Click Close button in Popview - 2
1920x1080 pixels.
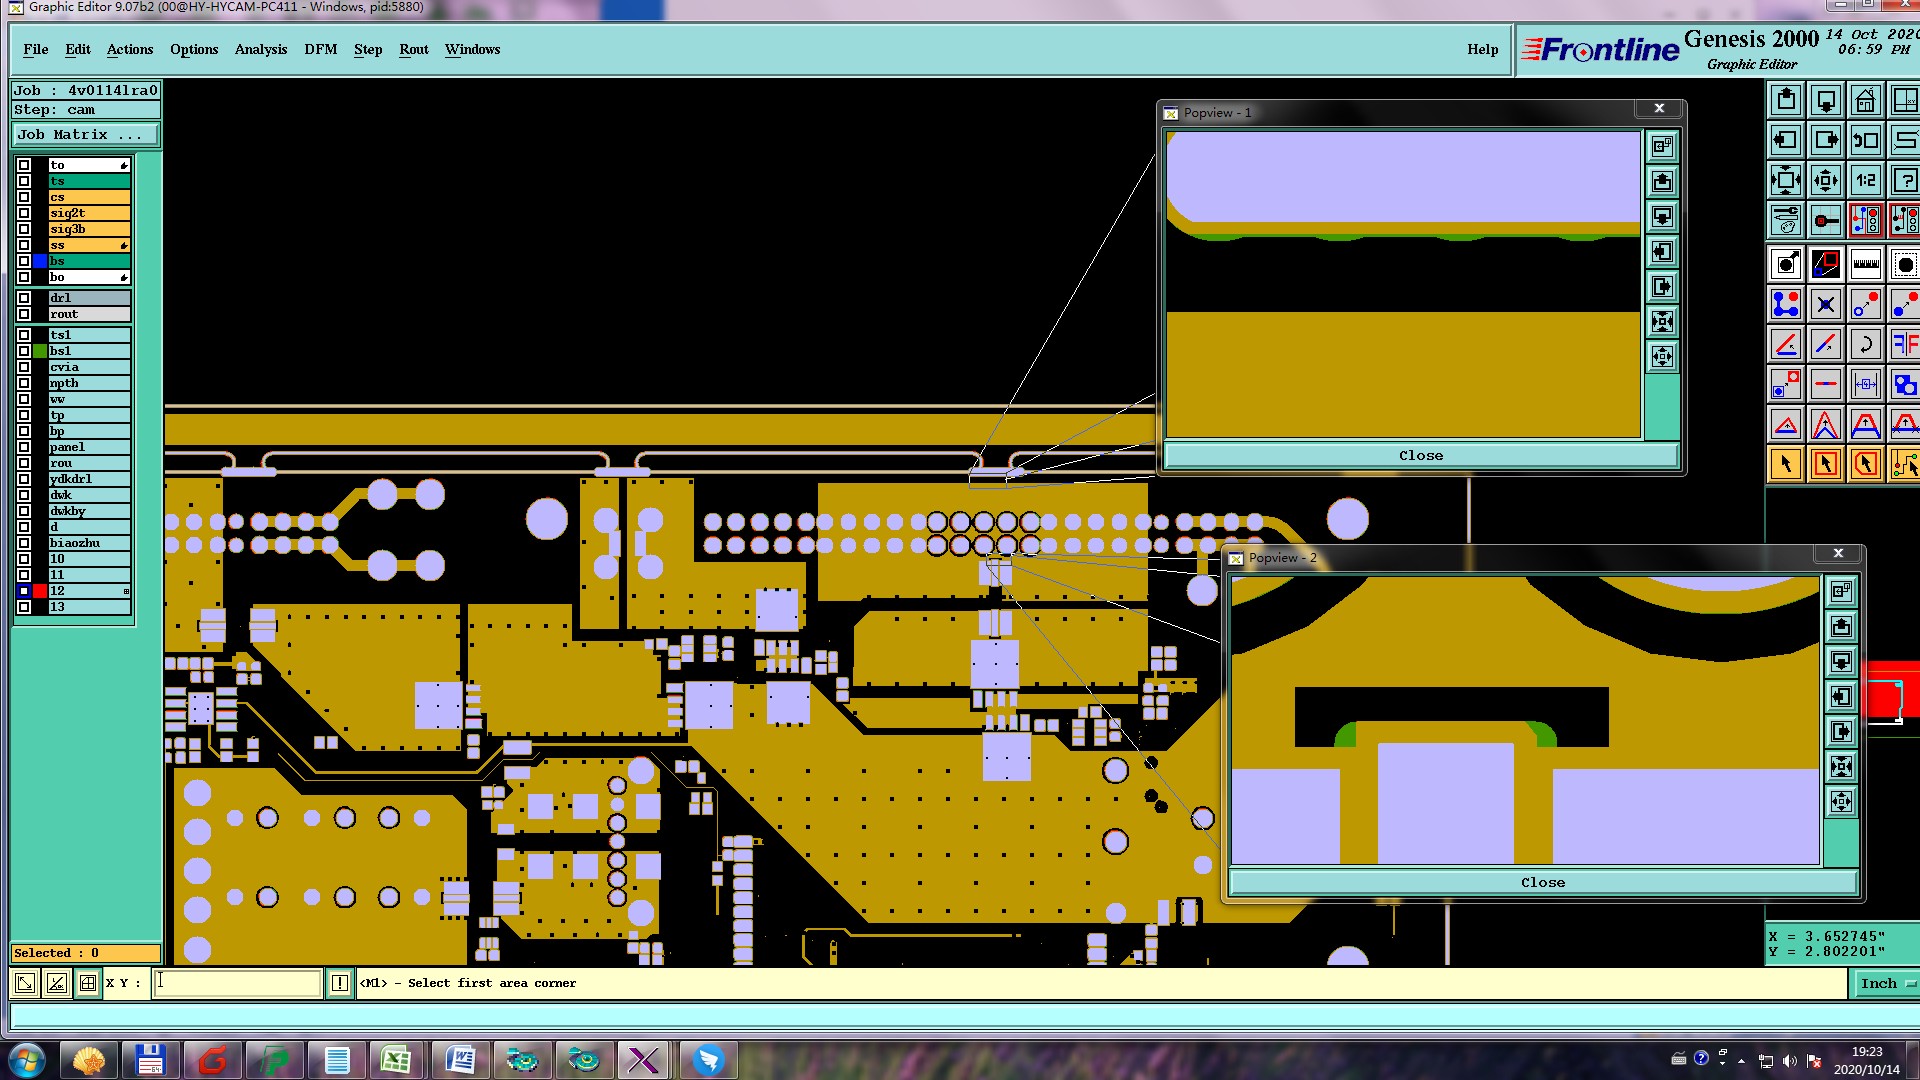(1542, 883)
